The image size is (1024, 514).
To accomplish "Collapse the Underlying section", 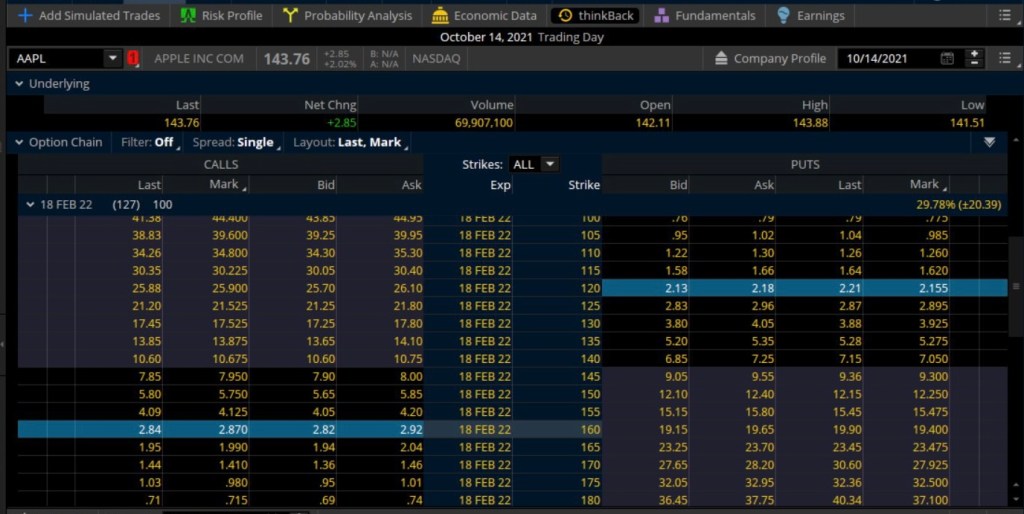I will coord(19,84).
